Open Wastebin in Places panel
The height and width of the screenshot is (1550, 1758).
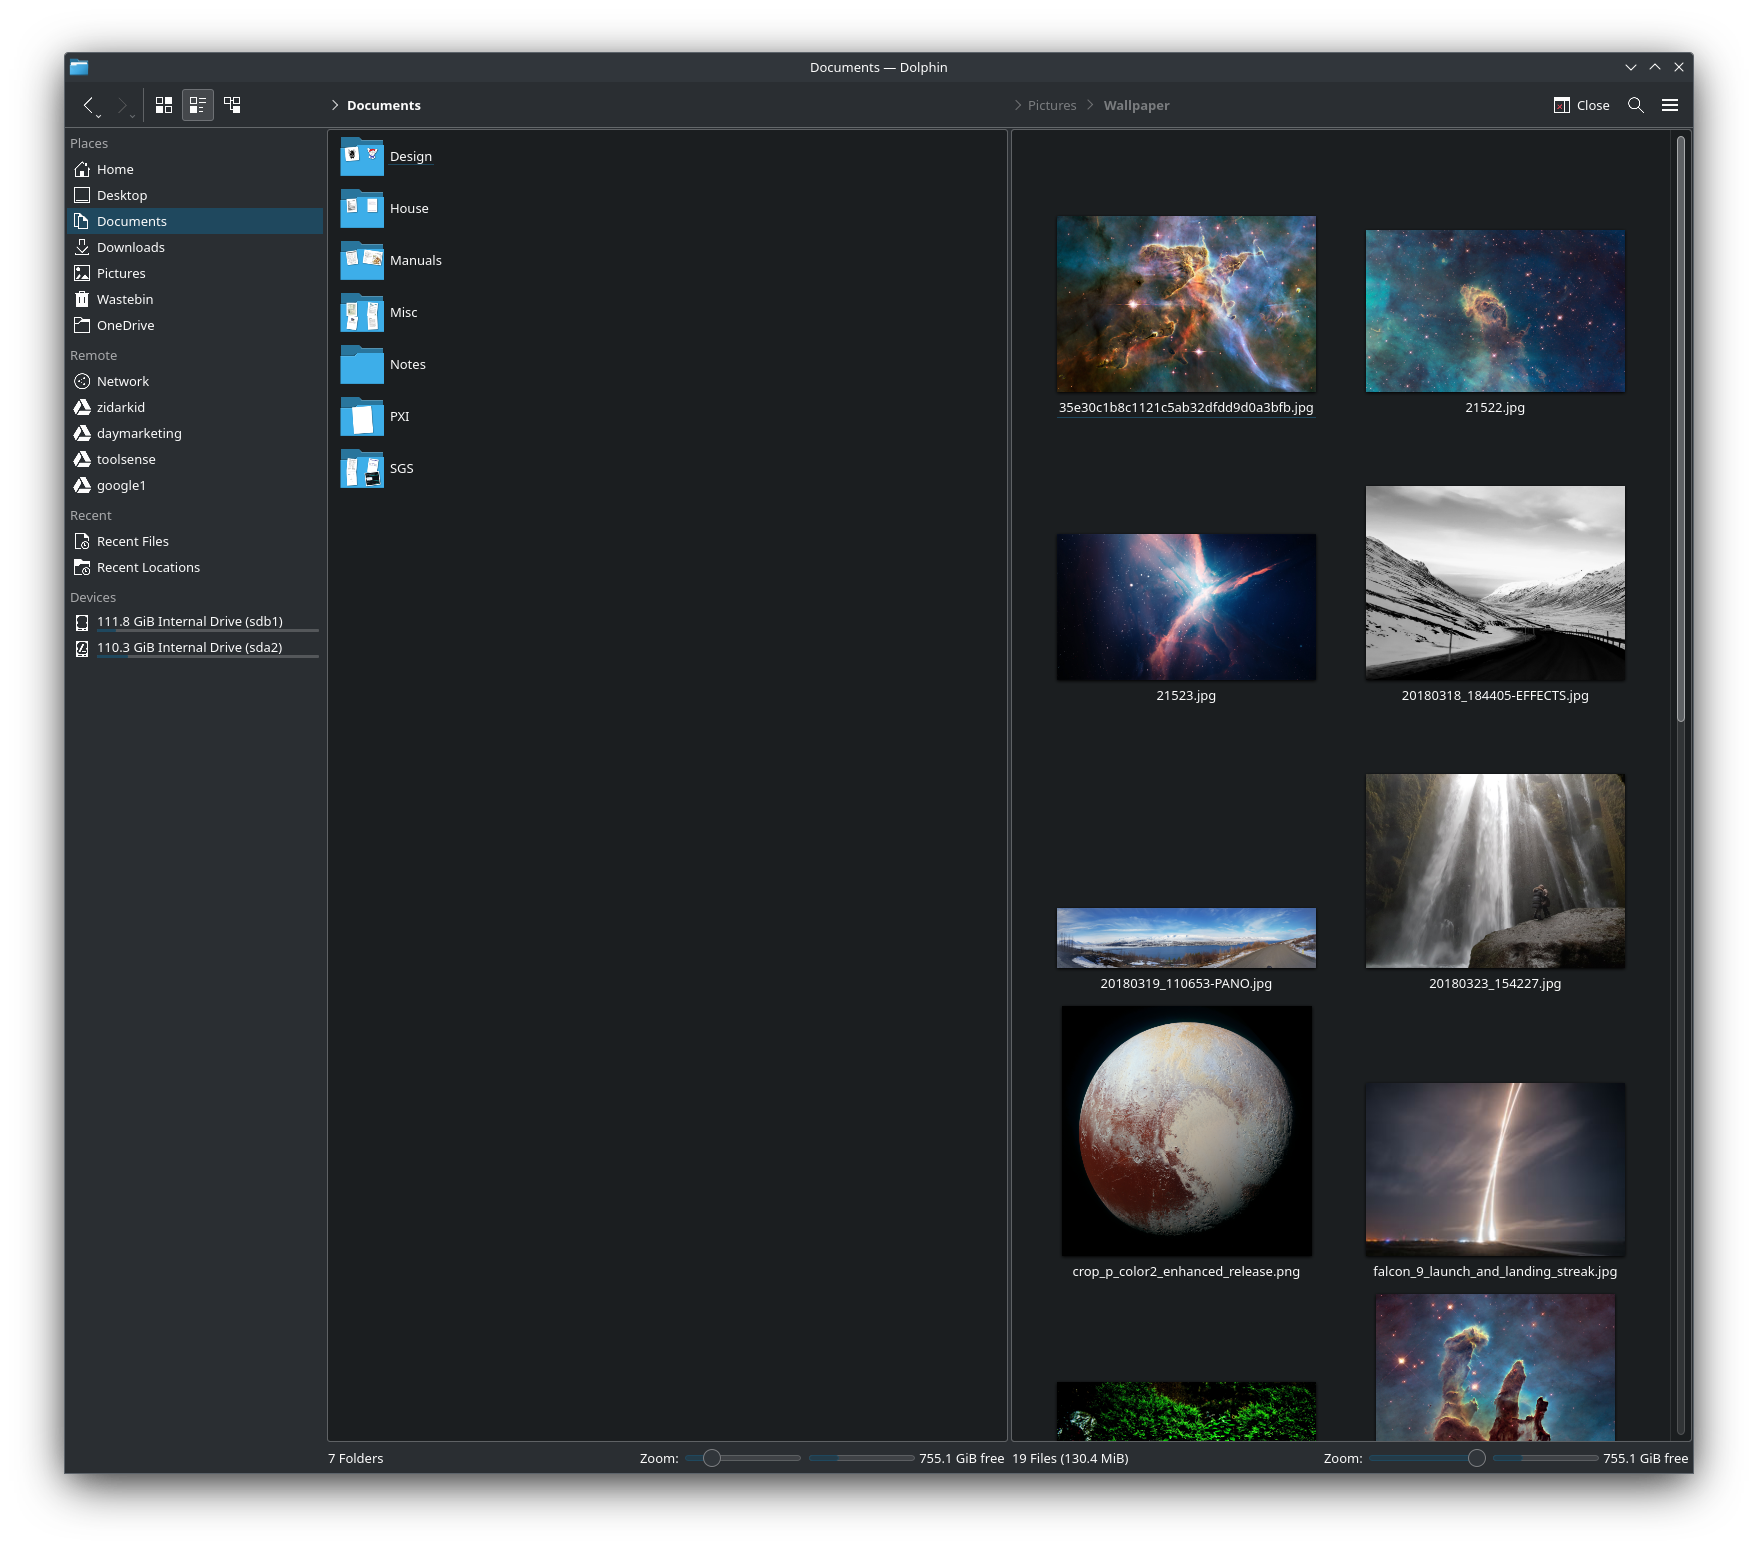125,299
